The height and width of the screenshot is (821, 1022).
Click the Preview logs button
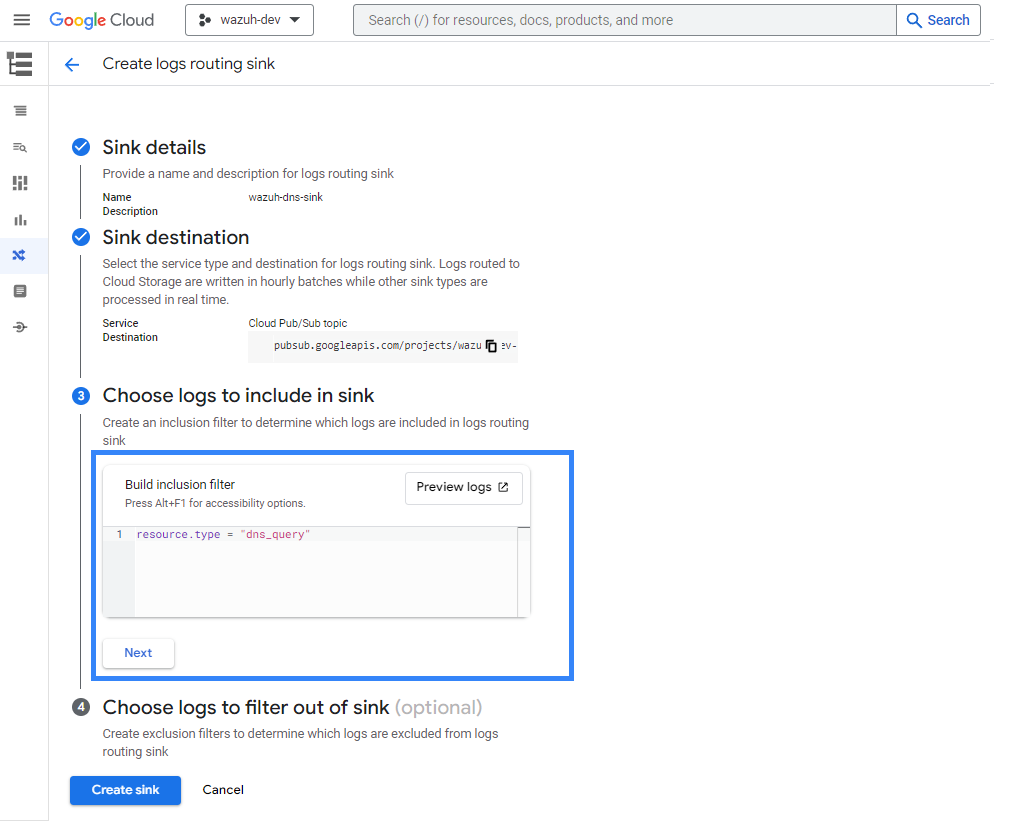(x=463, y=488)
